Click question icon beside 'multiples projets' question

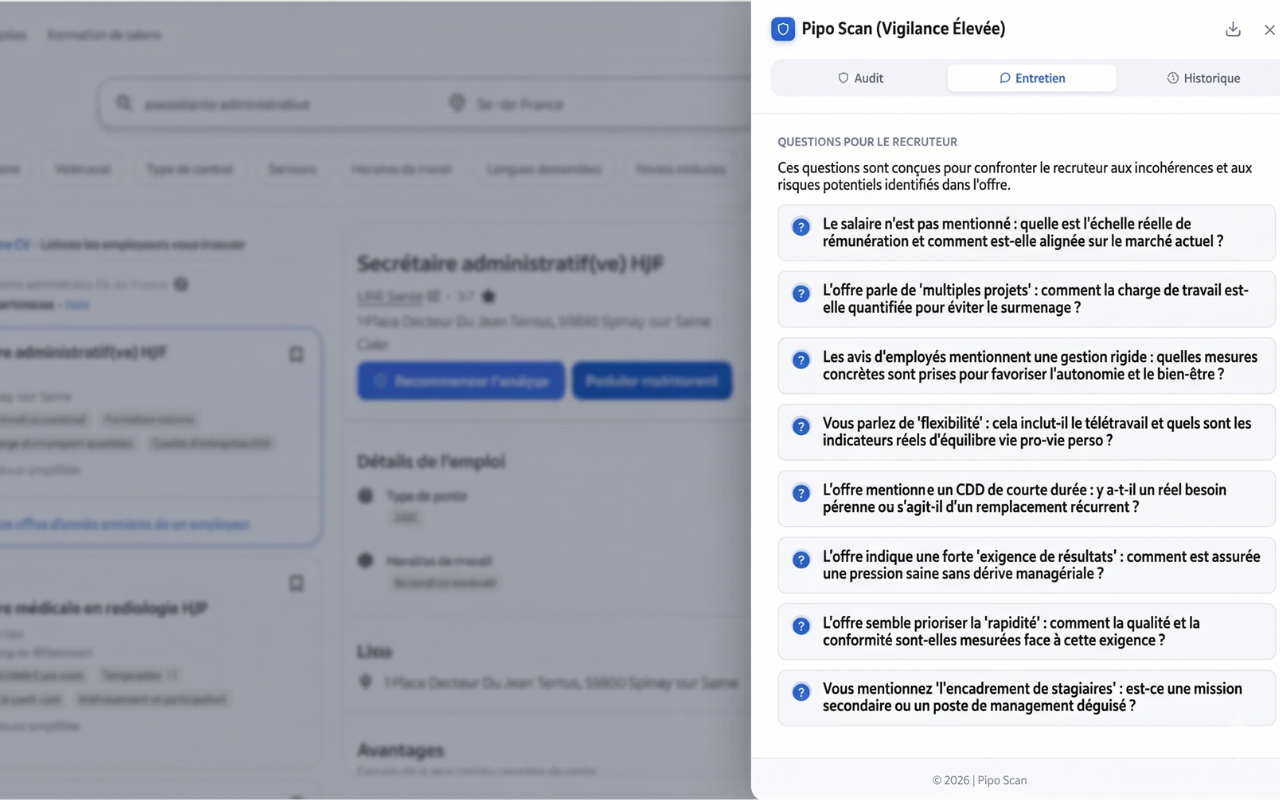pyautogui.click(x=801, y=294)
